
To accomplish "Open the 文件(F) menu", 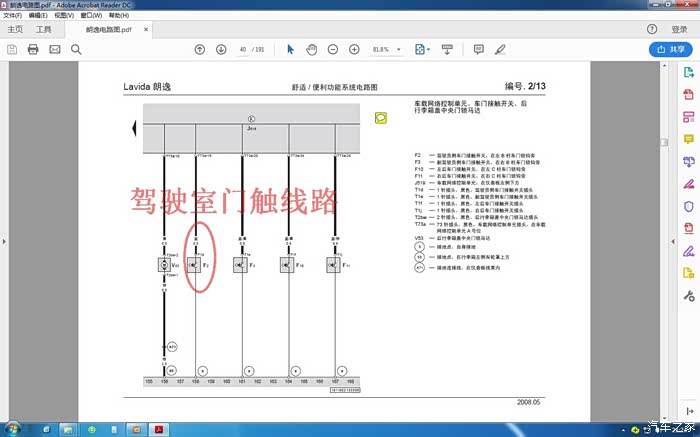I will [x=12, y=15].
